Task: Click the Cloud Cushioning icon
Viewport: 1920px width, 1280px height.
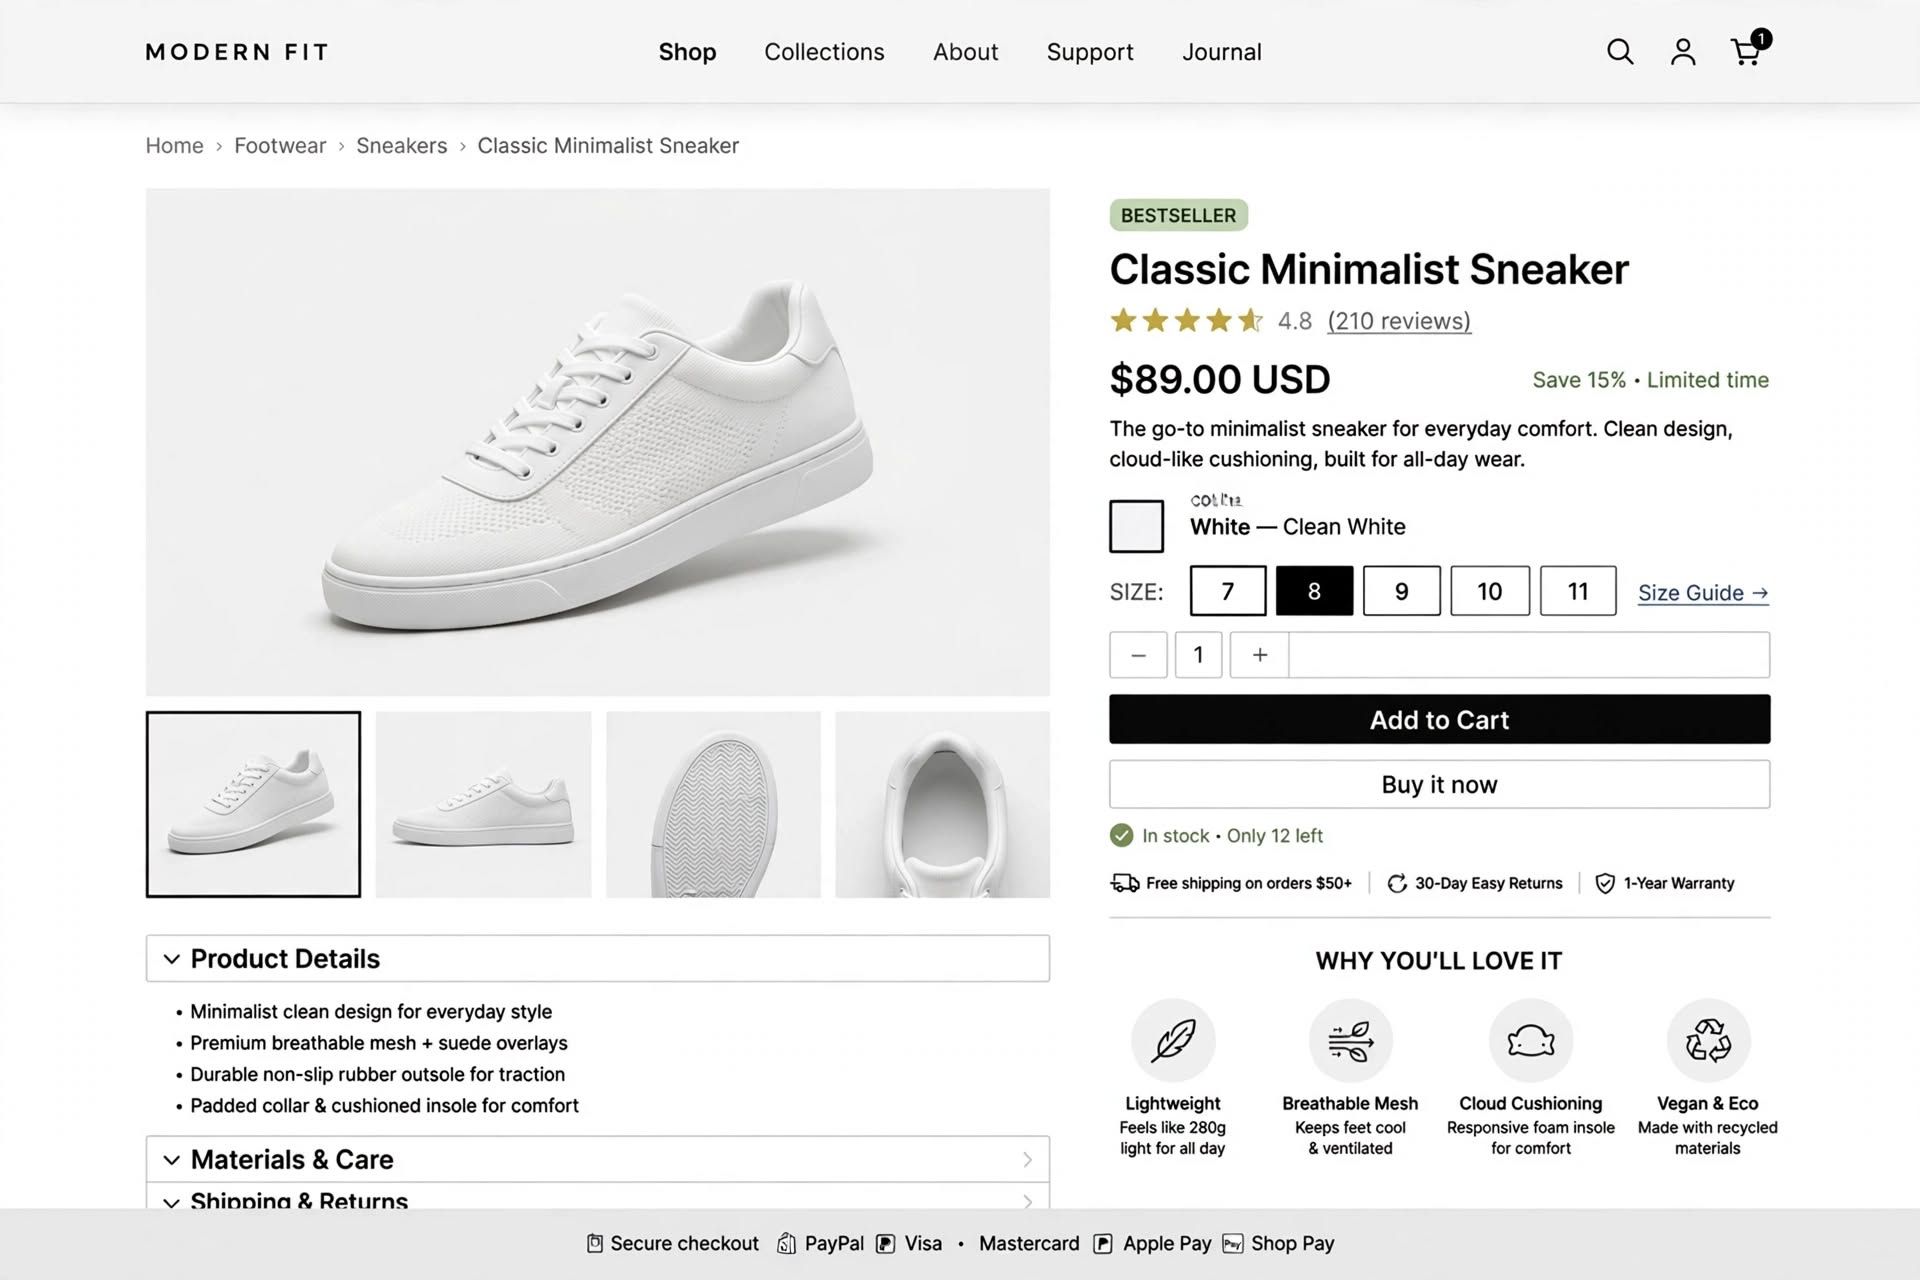Action: click(1531, 1040)
